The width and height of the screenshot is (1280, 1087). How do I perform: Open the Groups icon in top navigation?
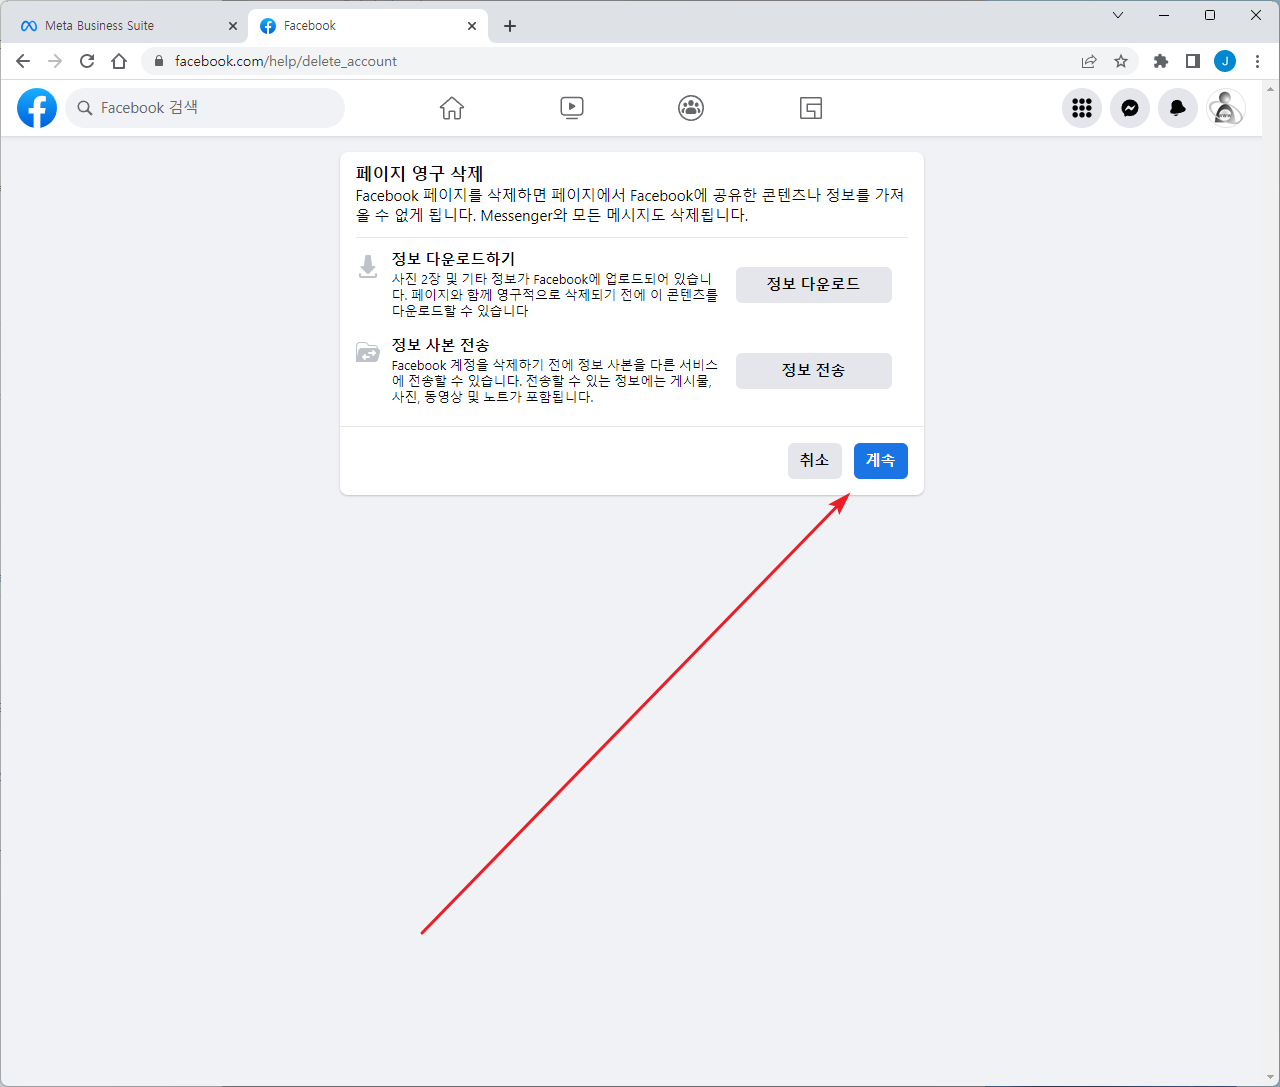click(691, 108)
